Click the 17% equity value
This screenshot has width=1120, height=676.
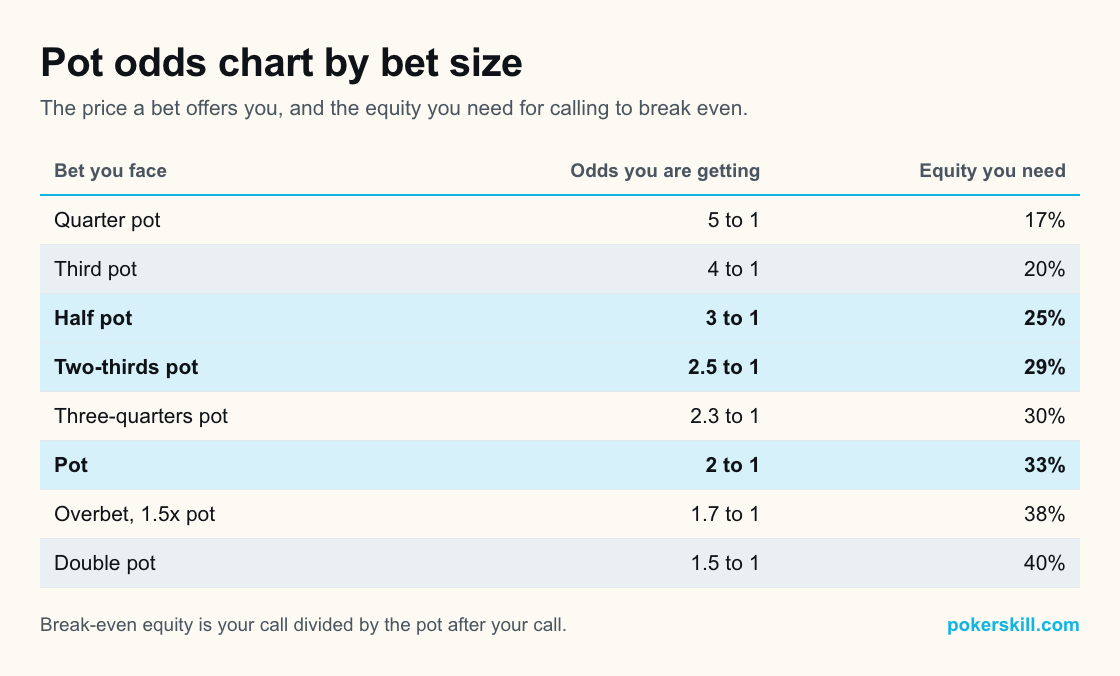1045,220
